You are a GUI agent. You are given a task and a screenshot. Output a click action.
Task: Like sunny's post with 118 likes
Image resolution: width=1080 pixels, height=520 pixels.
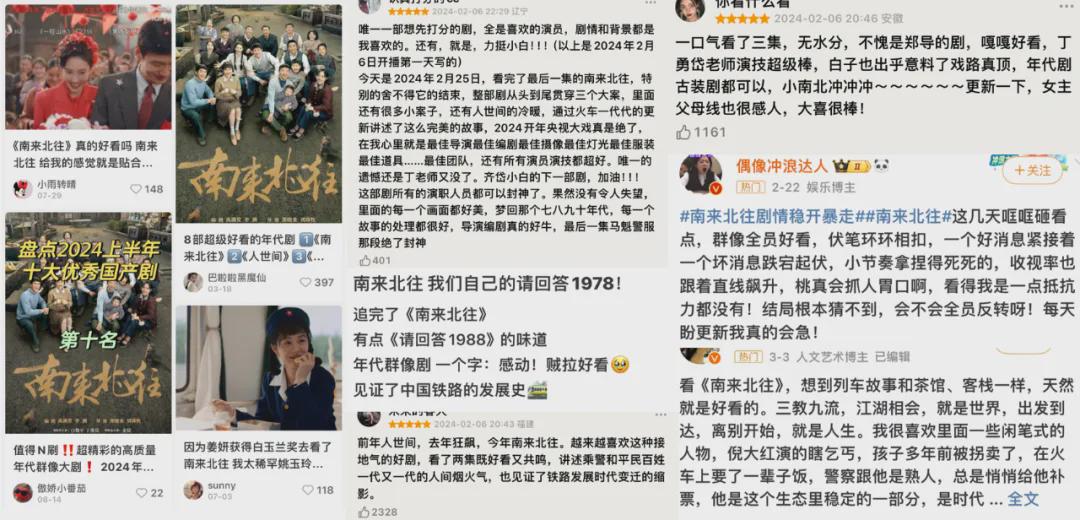pos(307,490)
